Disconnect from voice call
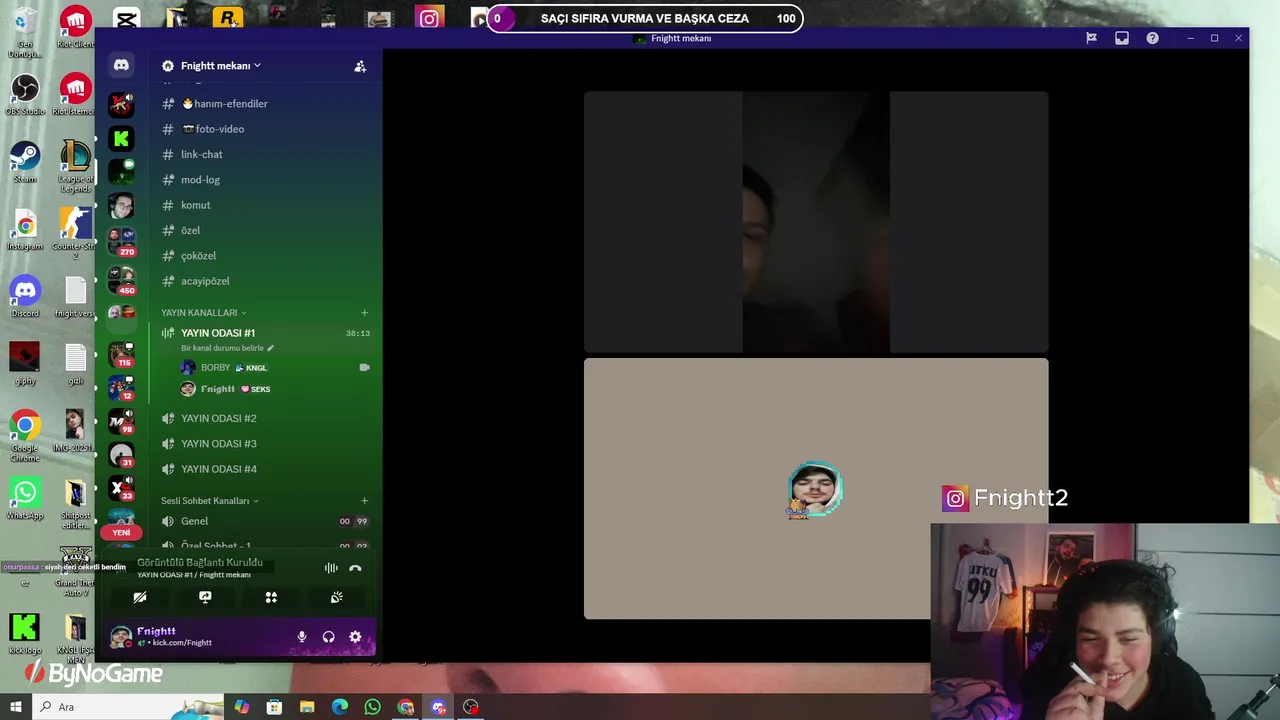This screenshot has width=1280, height=720. 355,568
